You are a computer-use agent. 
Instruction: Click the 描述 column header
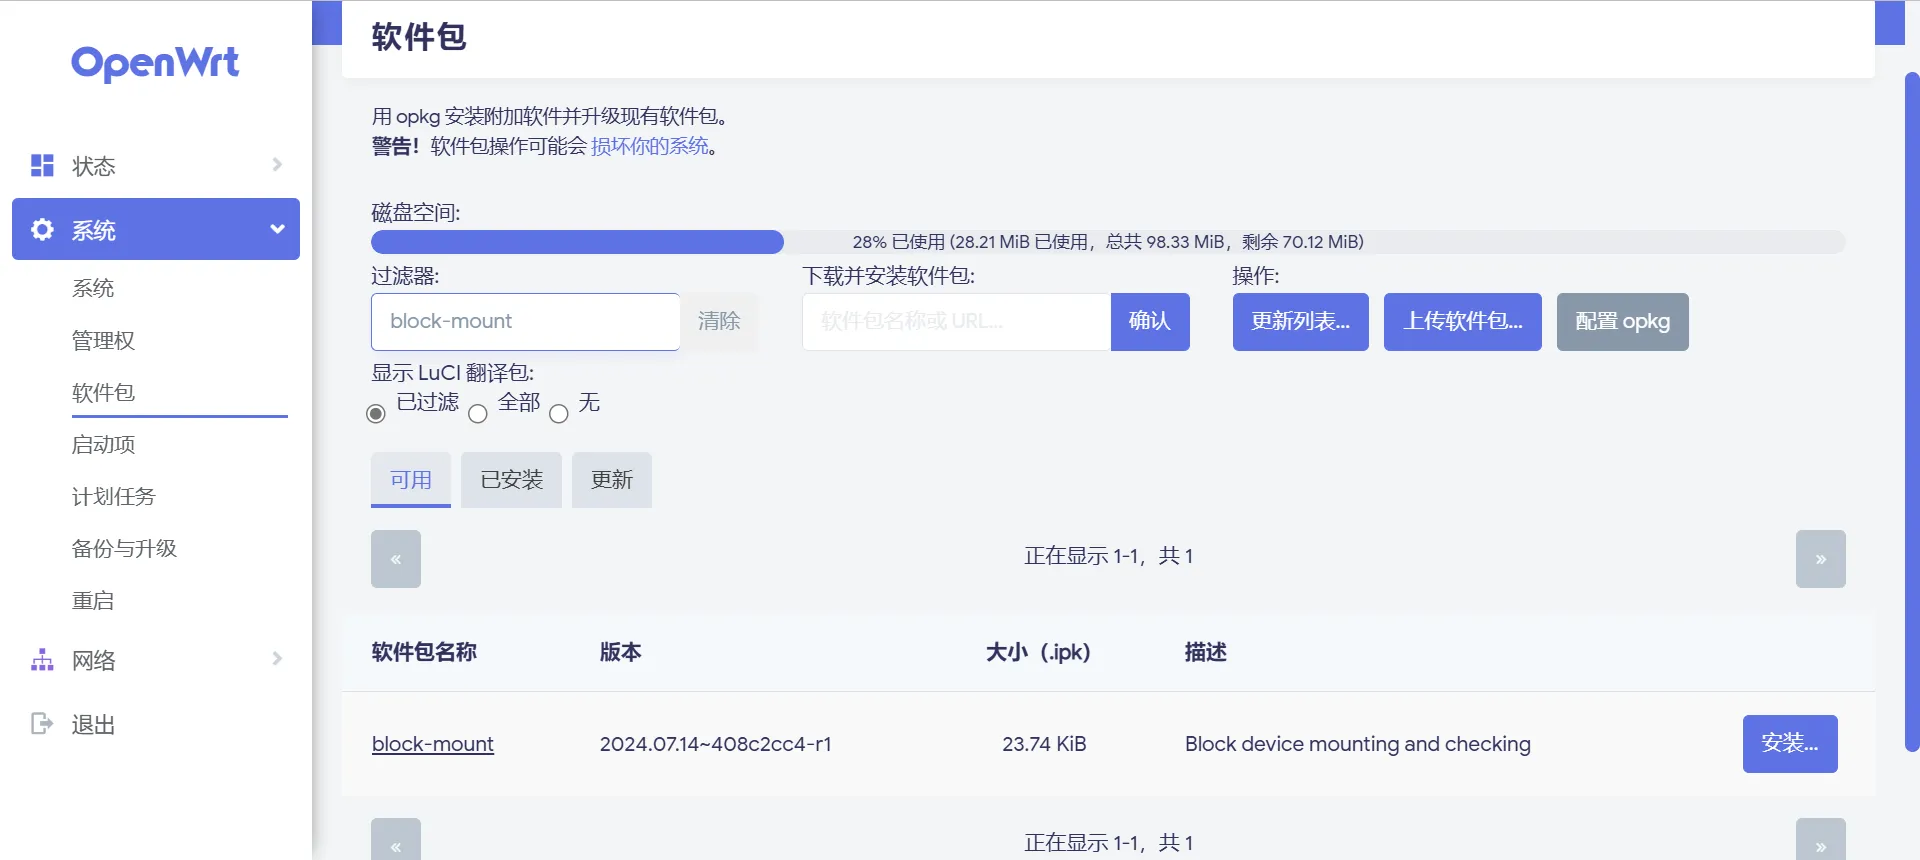1206,652
